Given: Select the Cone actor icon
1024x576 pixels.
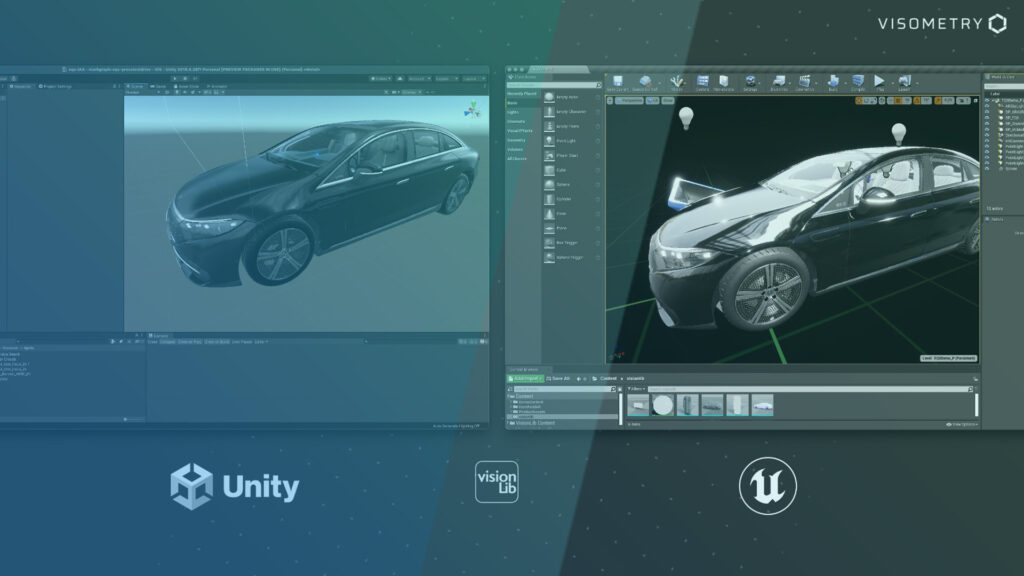Looking at the screenshot, I should click(549, 214).
